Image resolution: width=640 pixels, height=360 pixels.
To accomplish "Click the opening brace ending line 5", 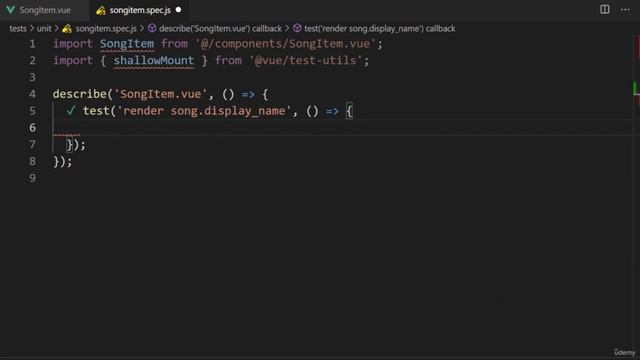I will [x=349, y=111].
